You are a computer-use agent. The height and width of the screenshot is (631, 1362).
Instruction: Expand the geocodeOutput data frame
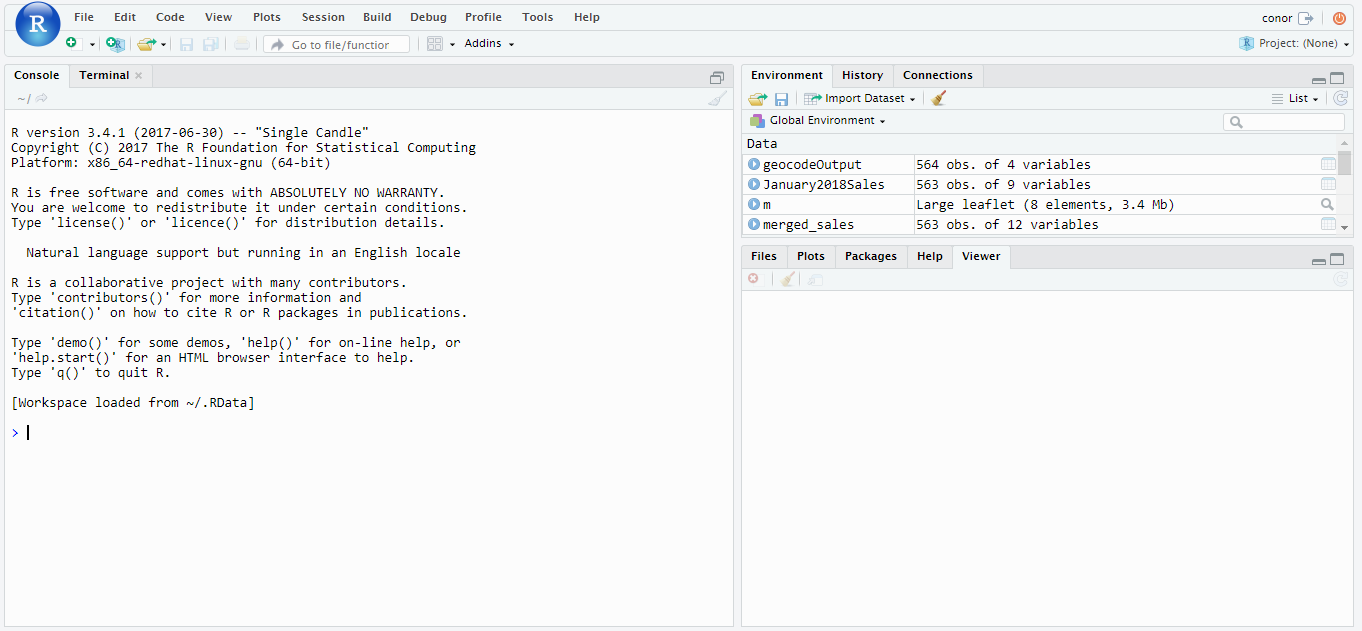[x=754, y=164]
